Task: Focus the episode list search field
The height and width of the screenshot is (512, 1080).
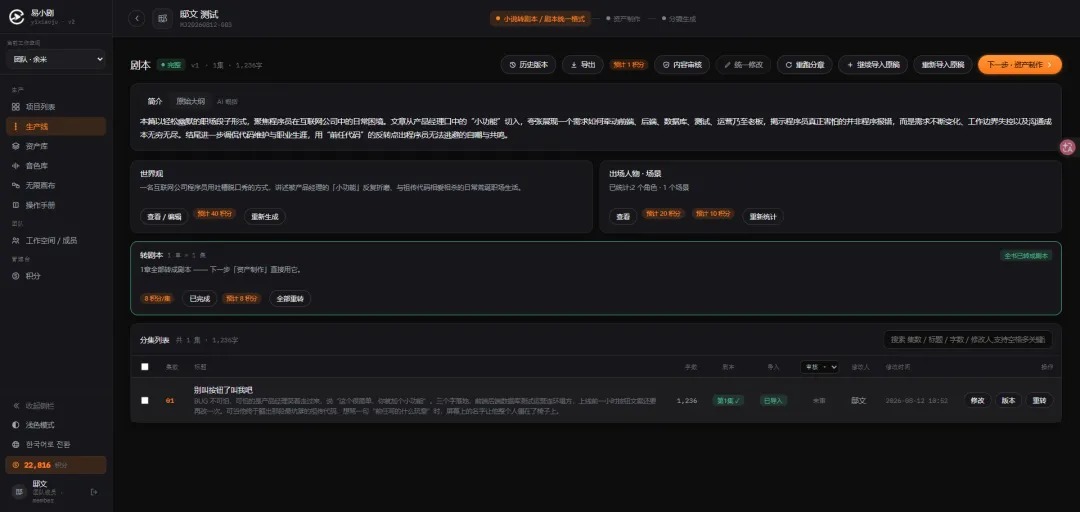Action: coord(968,339)
